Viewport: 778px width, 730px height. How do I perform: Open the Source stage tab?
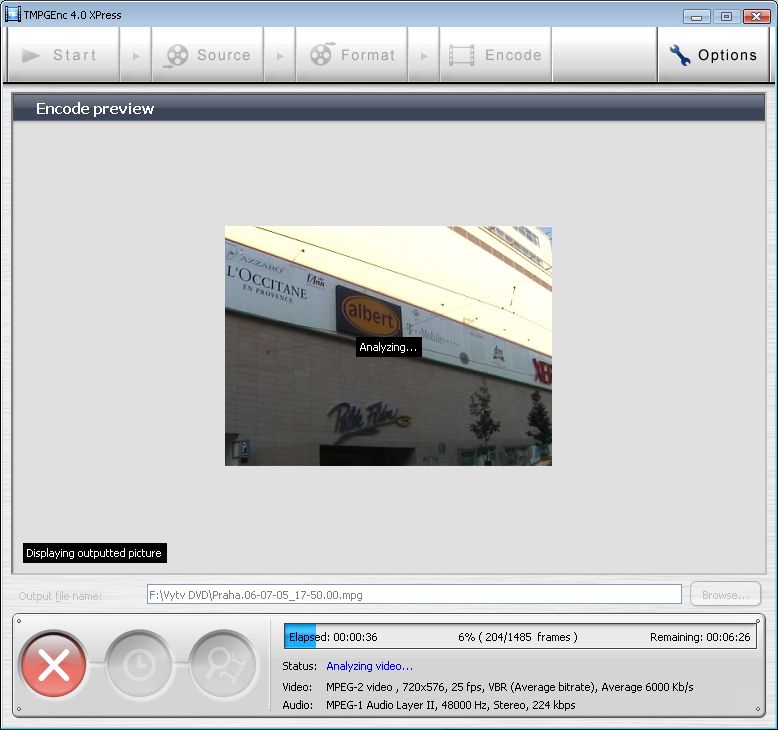pos(207,55)
